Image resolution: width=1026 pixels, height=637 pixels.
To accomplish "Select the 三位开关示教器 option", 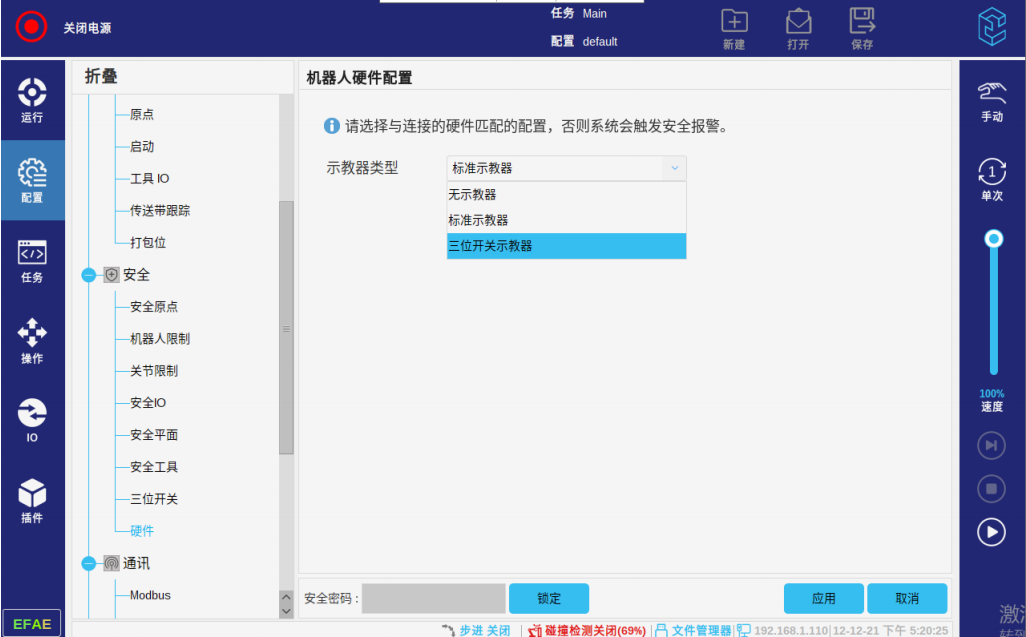I will (566, 246).
